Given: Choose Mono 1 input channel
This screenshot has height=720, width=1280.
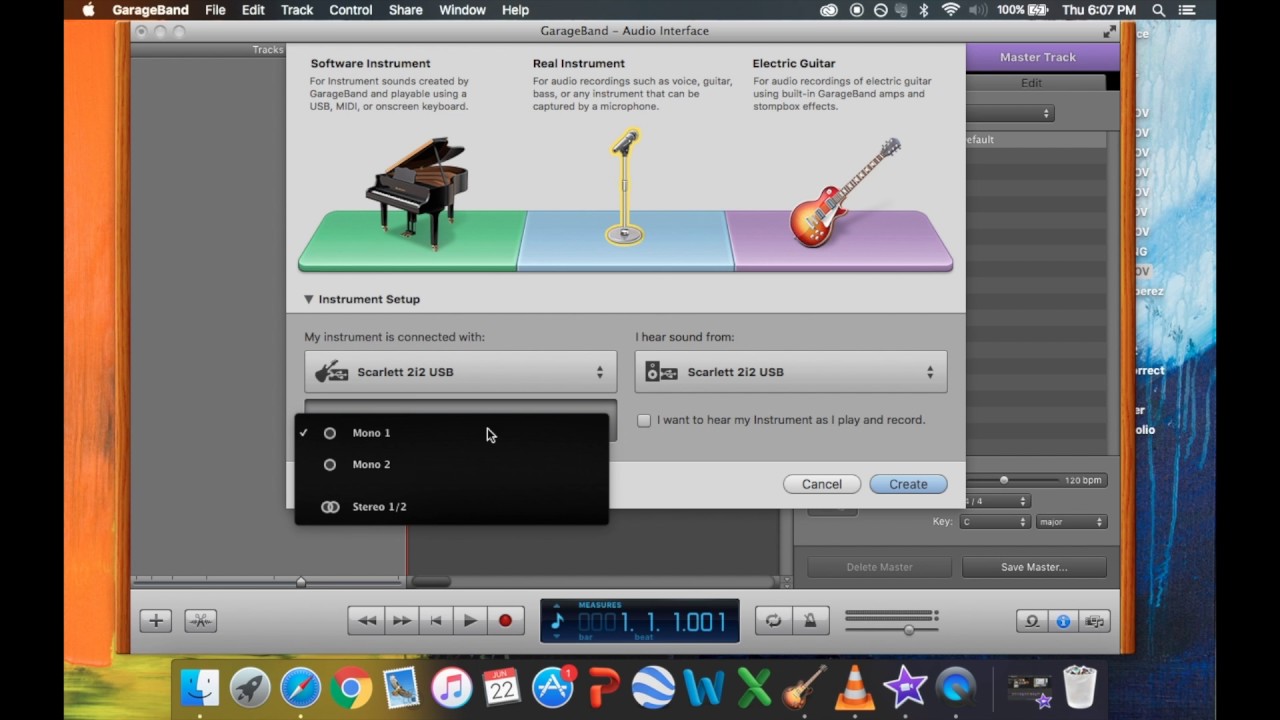Looking at the screenshot, I should tap(451, 433).
